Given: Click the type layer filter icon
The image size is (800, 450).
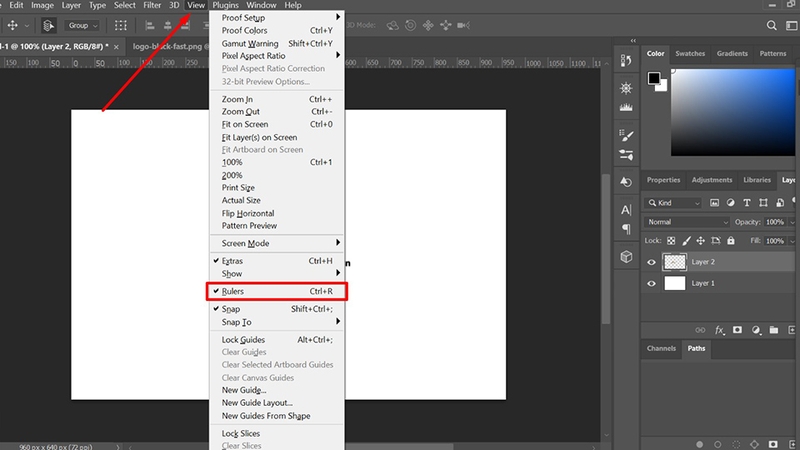Looking at the screenshot, I should point(747,203).
